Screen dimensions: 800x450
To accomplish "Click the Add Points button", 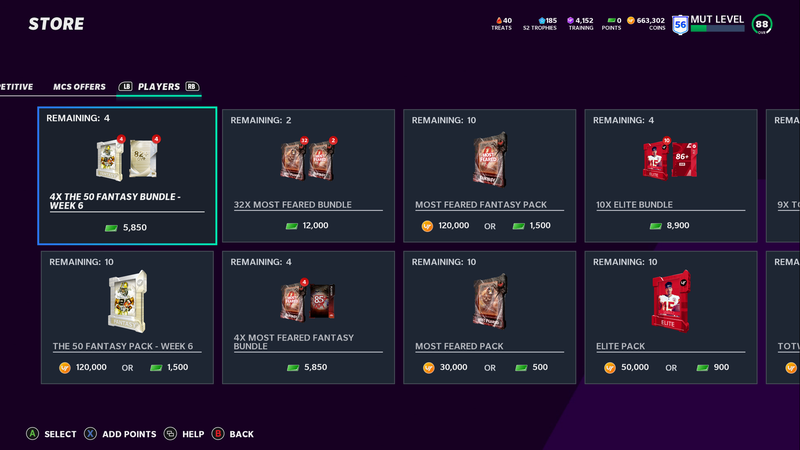I will 120,434.
